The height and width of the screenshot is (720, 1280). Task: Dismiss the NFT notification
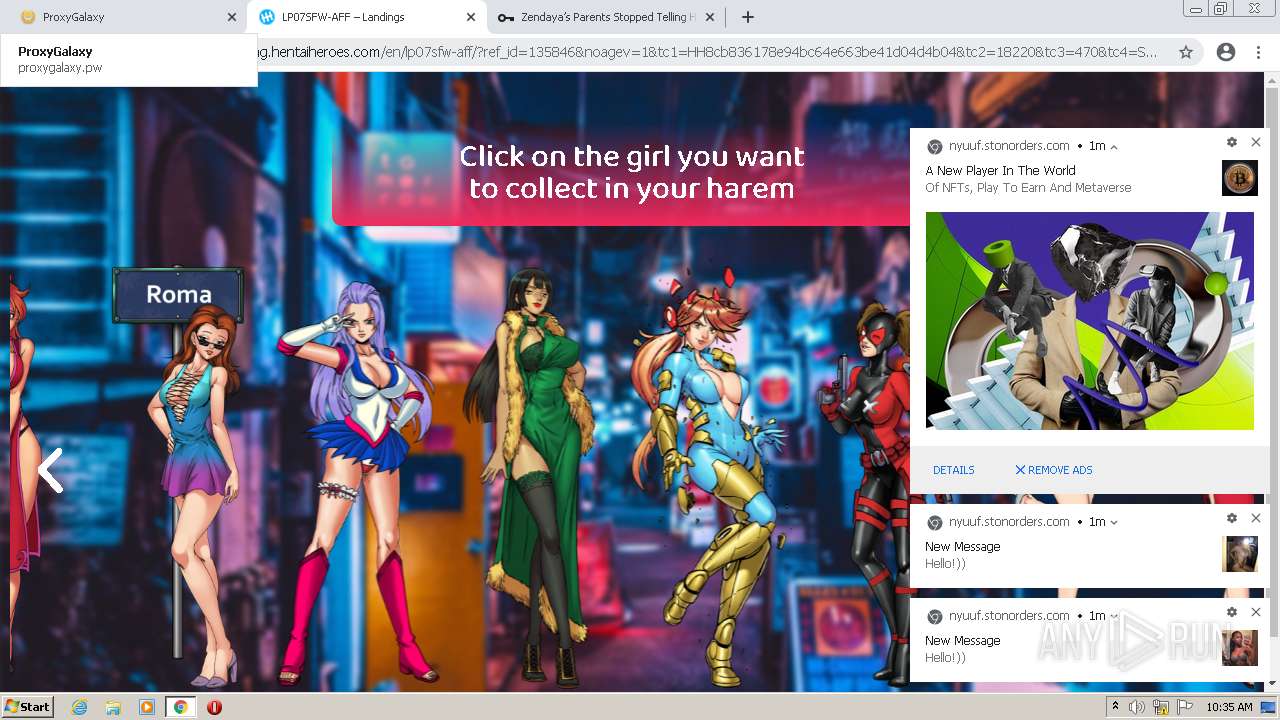1256,142
